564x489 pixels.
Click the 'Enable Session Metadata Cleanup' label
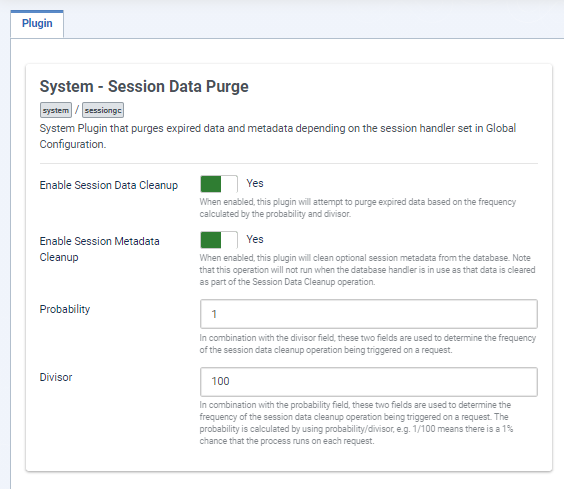coord(99,249)
